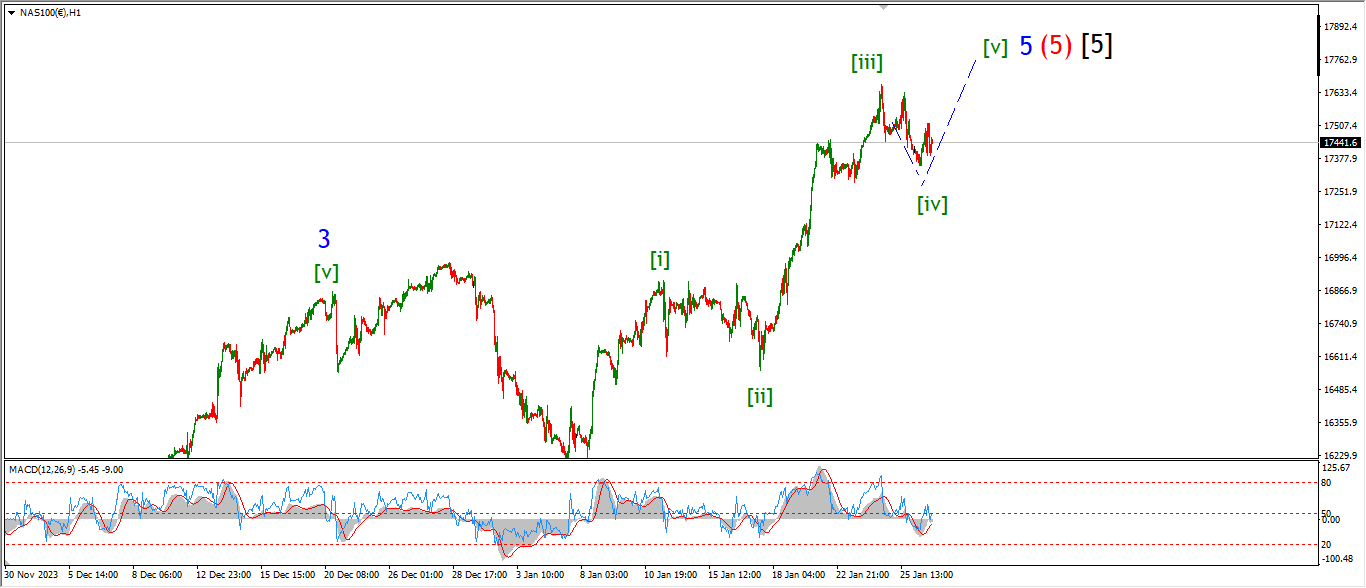Select green [v] label under blue 3
The image size is (1366, 588).
[326, 272]
